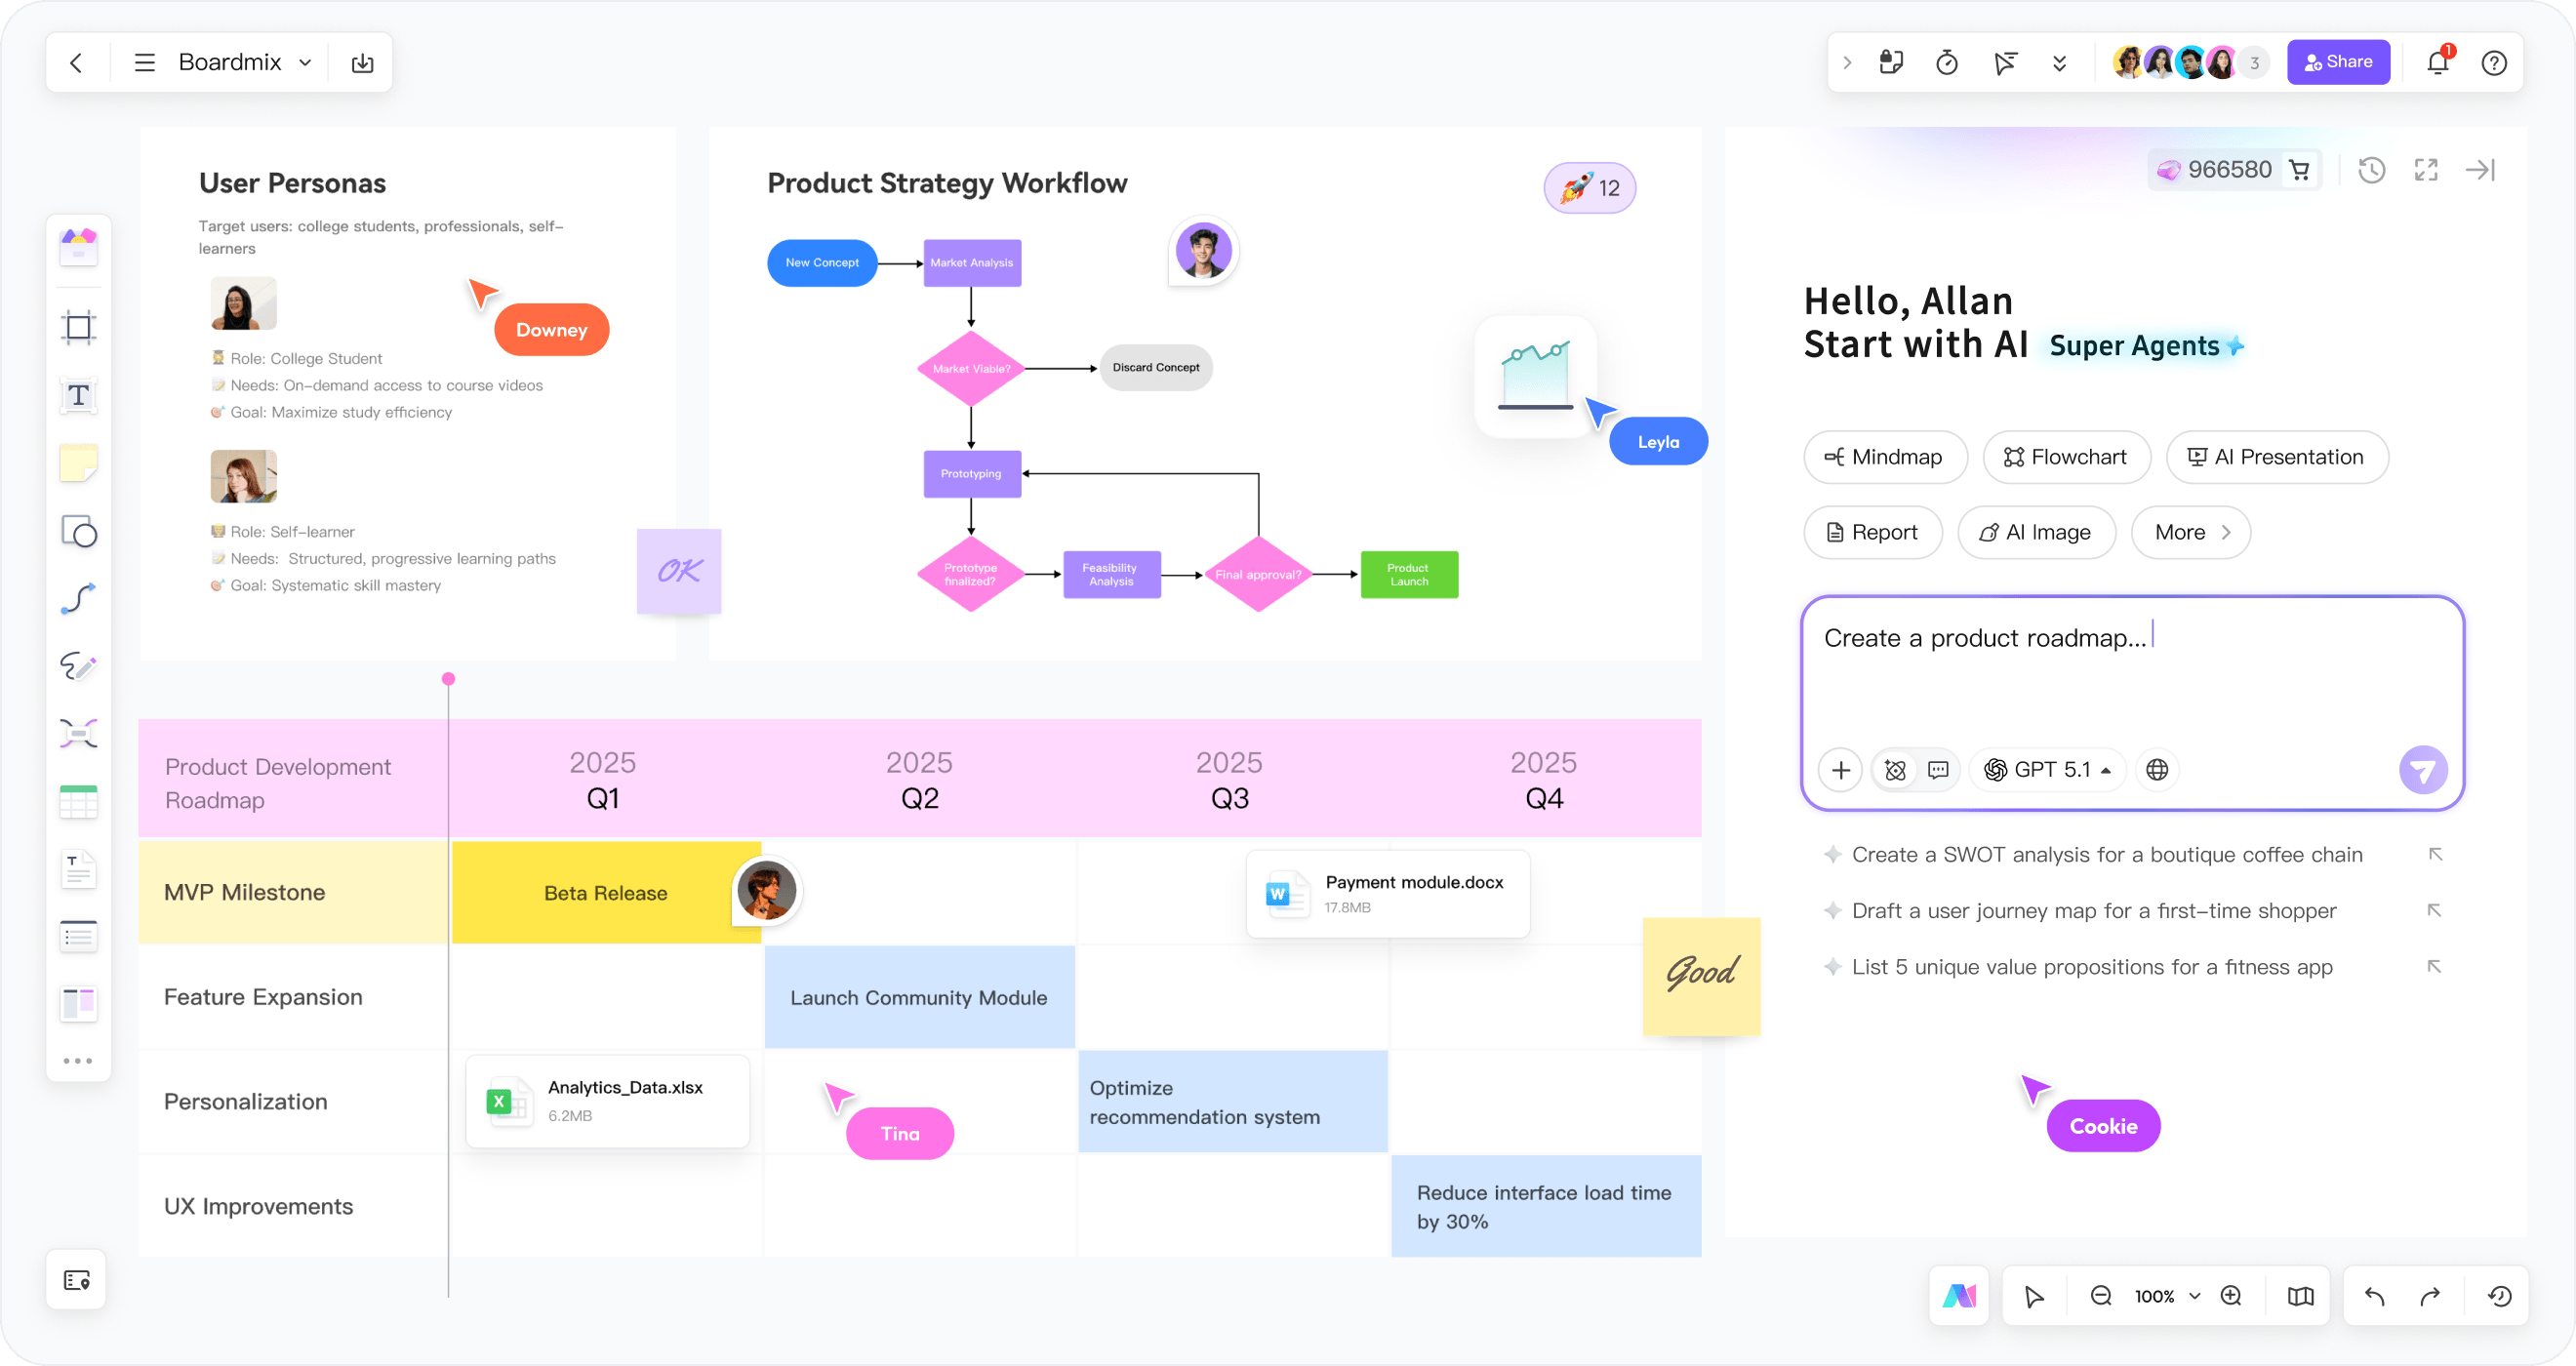Open version history at bottom right
This screenshot has width=2576, height=1366.
point(2499,1296)
